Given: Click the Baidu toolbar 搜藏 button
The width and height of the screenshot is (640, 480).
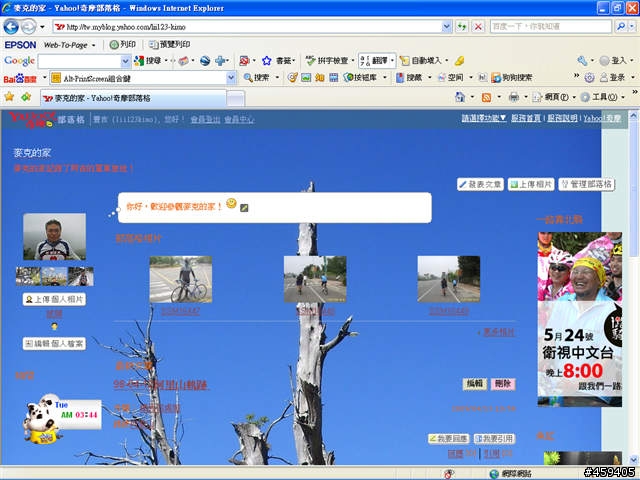Looking at the screenshot, I should pyautogui.click(x=409, y=77).
